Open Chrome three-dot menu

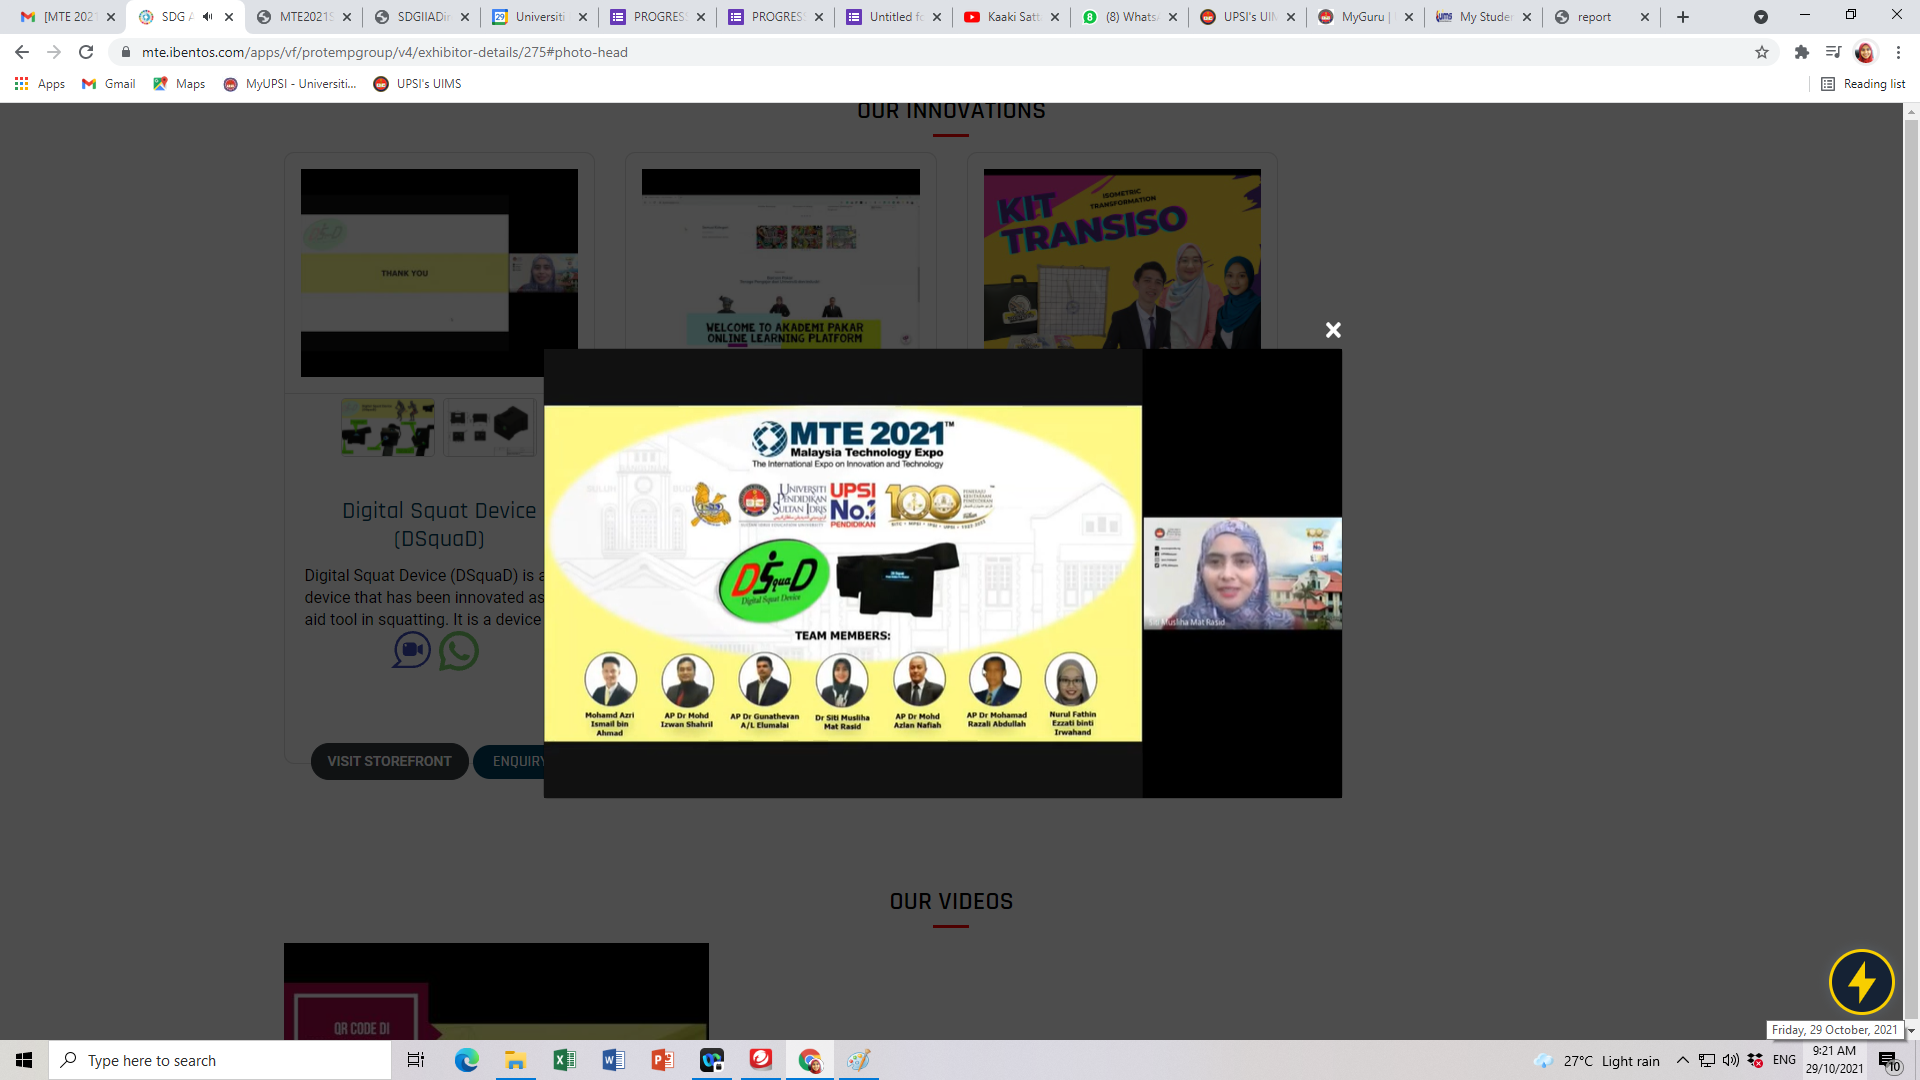(1898, 52)
